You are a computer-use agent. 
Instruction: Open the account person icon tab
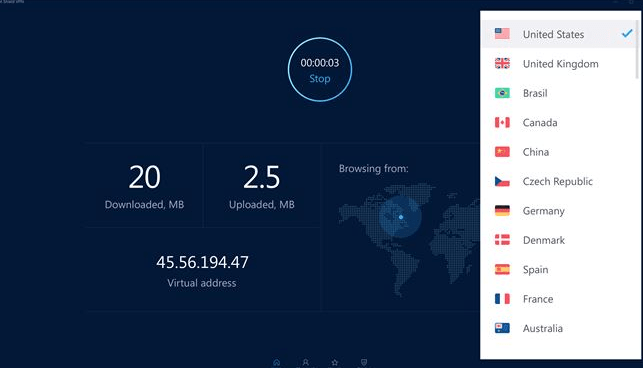(306, 362)
